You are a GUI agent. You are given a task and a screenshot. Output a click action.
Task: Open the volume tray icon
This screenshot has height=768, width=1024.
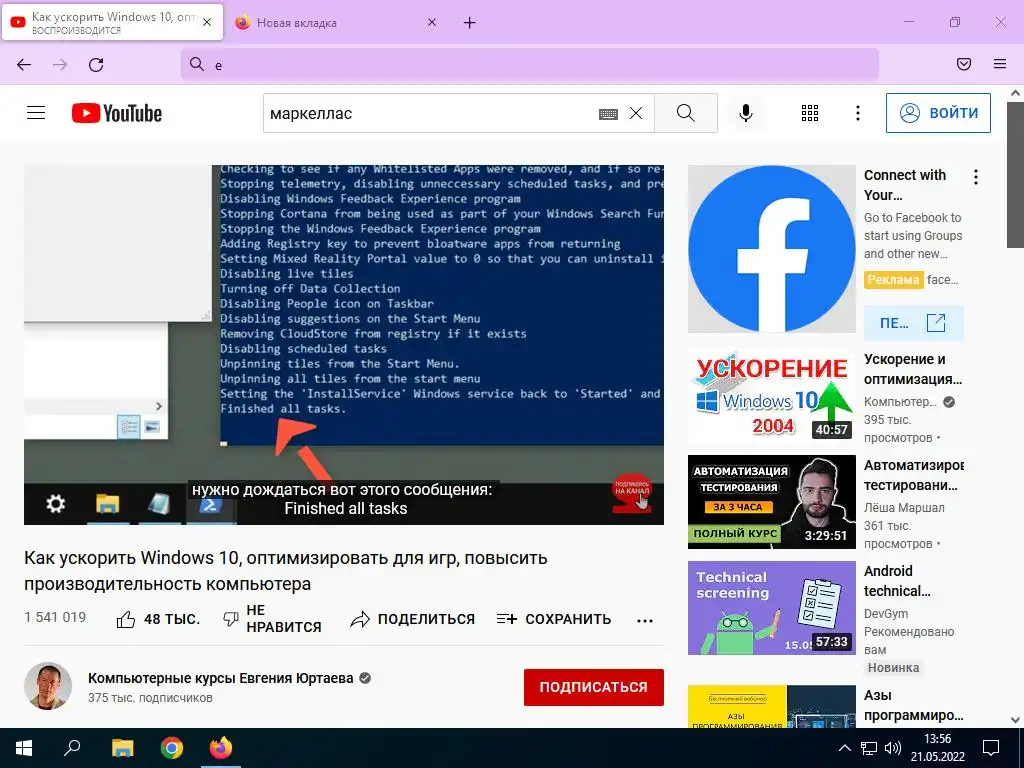click(892, 748)
